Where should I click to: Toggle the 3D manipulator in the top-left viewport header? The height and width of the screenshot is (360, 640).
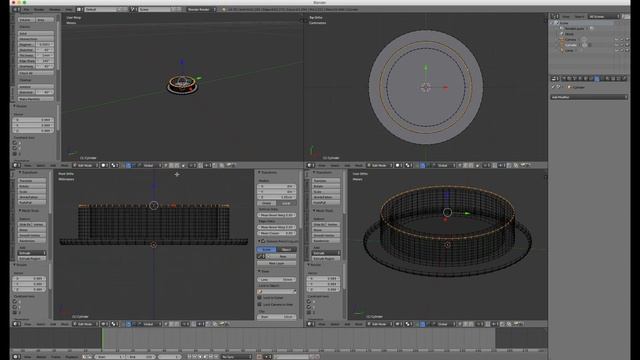(123, 165)
